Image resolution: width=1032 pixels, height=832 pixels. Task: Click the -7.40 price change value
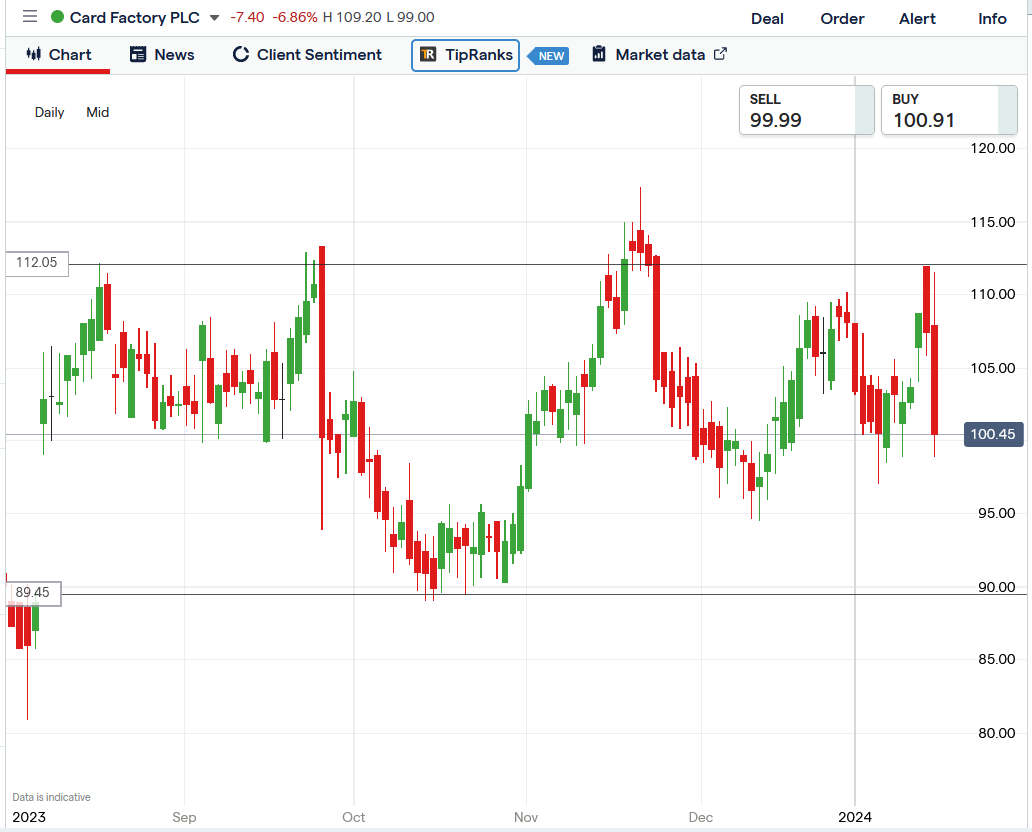(247, 17)
